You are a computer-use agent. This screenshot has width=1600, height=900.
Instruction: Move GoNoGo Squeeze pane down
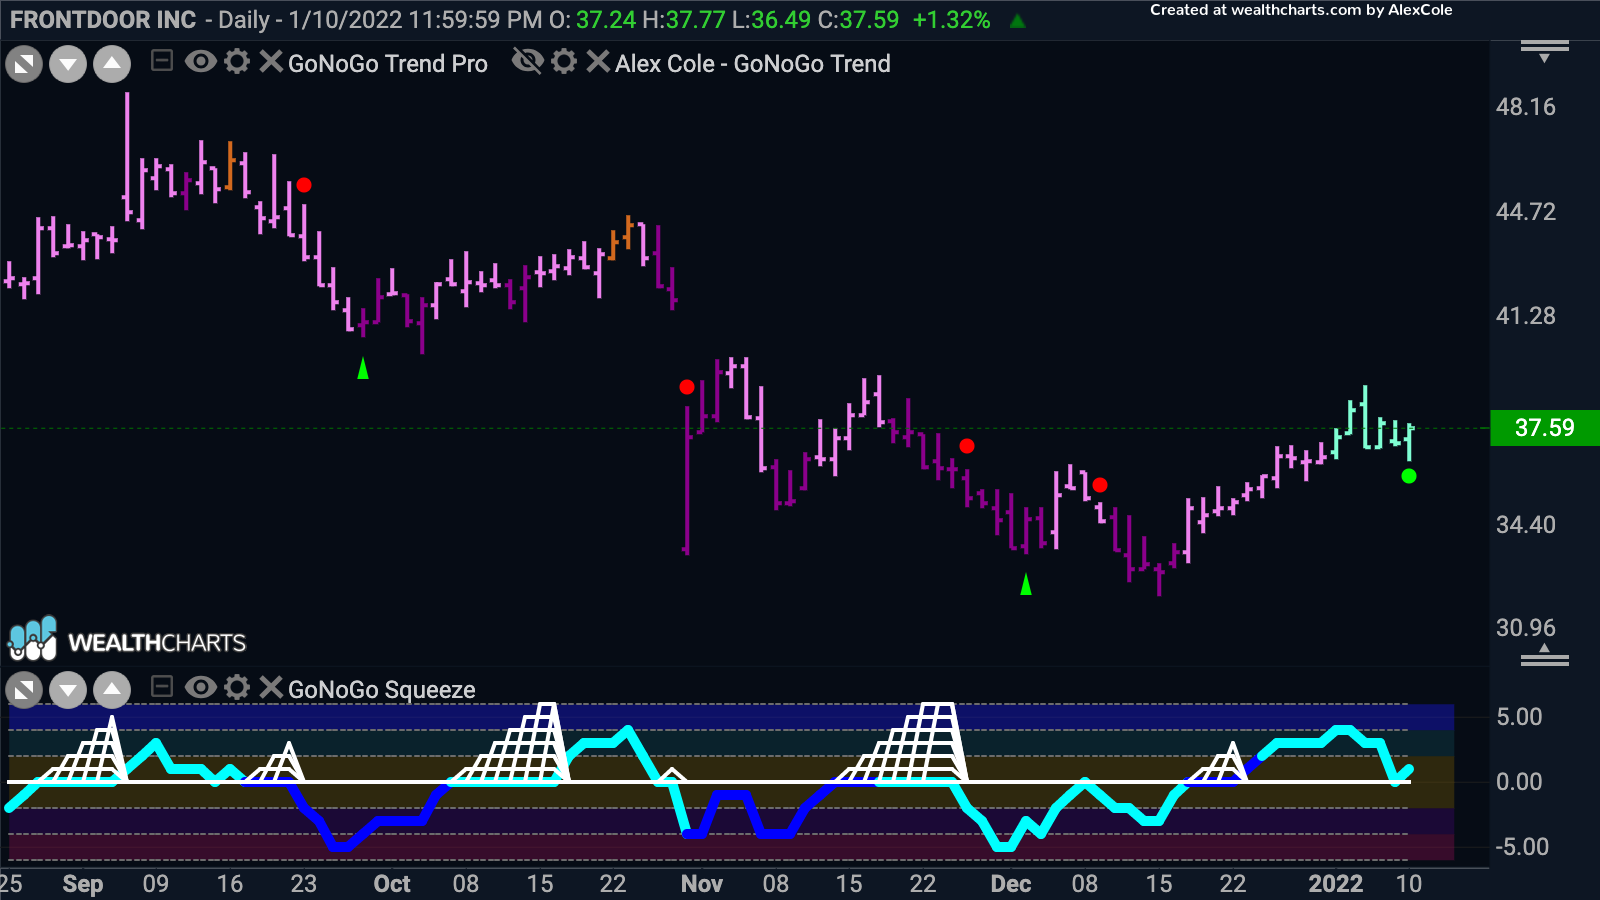[x=68, y=690]
